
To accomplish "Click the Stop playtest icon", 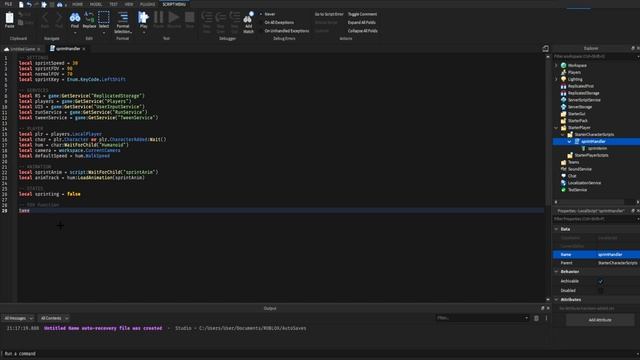I will [x=190, y=17].
